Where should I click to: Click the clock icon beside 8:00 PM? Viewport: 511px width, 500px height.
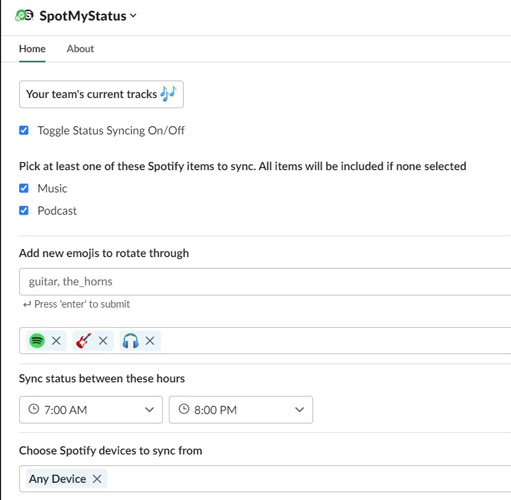click(x=184, y=409)
